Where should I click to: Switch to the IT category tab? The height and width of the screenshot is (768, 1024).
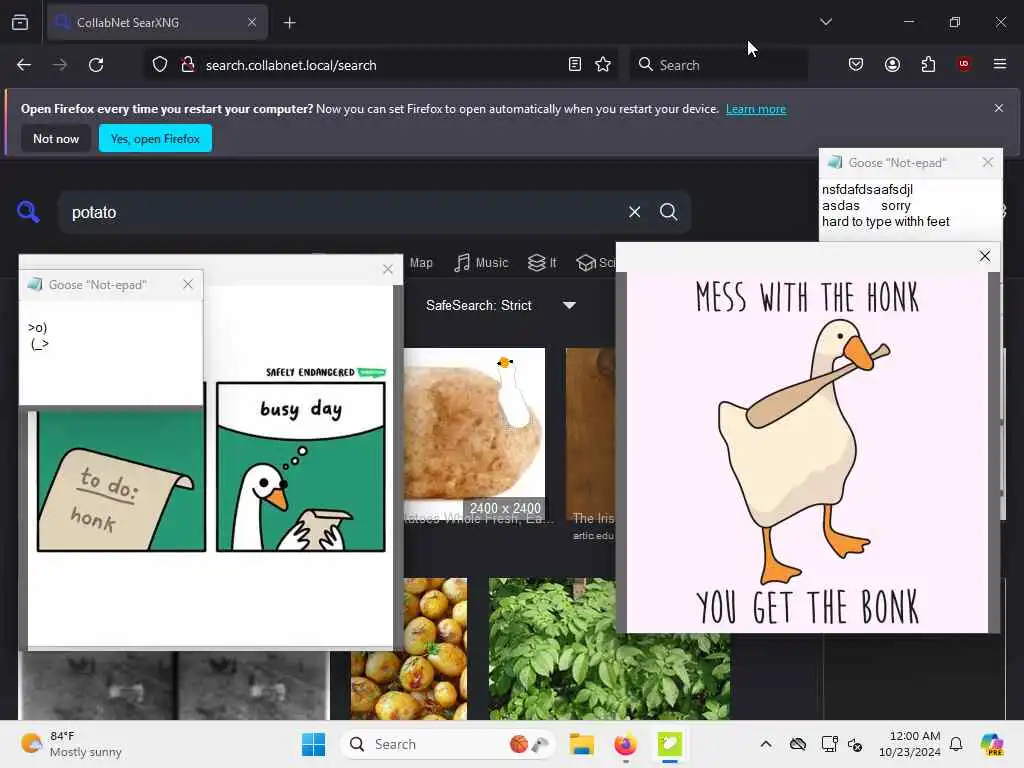coord(542,263)
